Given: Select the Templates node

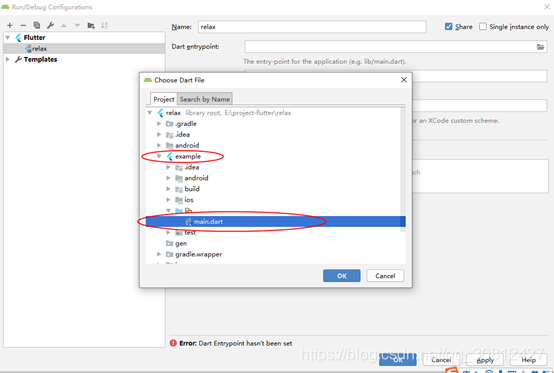Looking at the screenshot, I should (40, 59).
